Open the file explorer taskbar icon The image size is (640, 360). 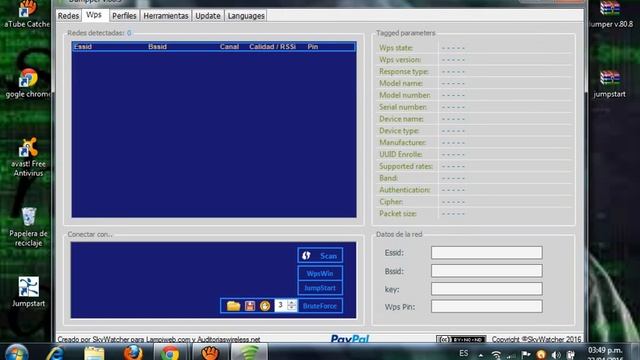tap(94, 353)
